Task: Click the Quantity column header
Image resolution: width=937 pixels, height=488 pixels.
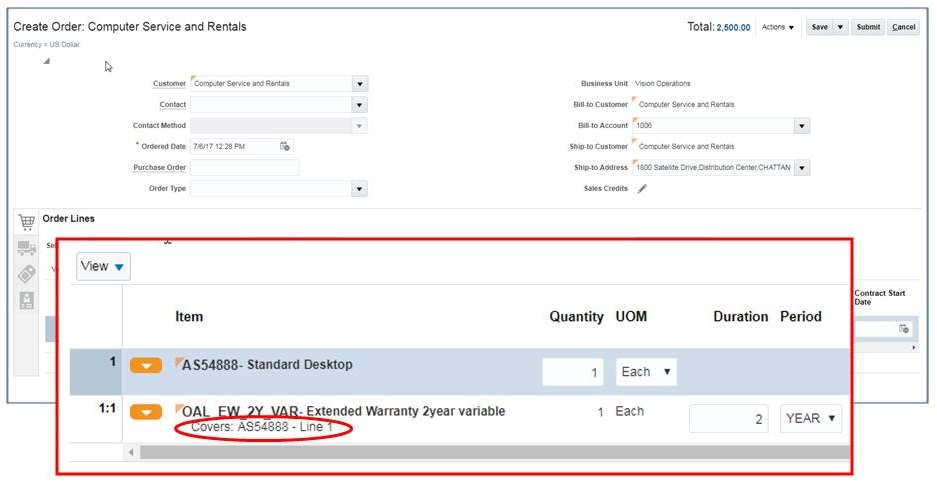Action: coord(576,317)
